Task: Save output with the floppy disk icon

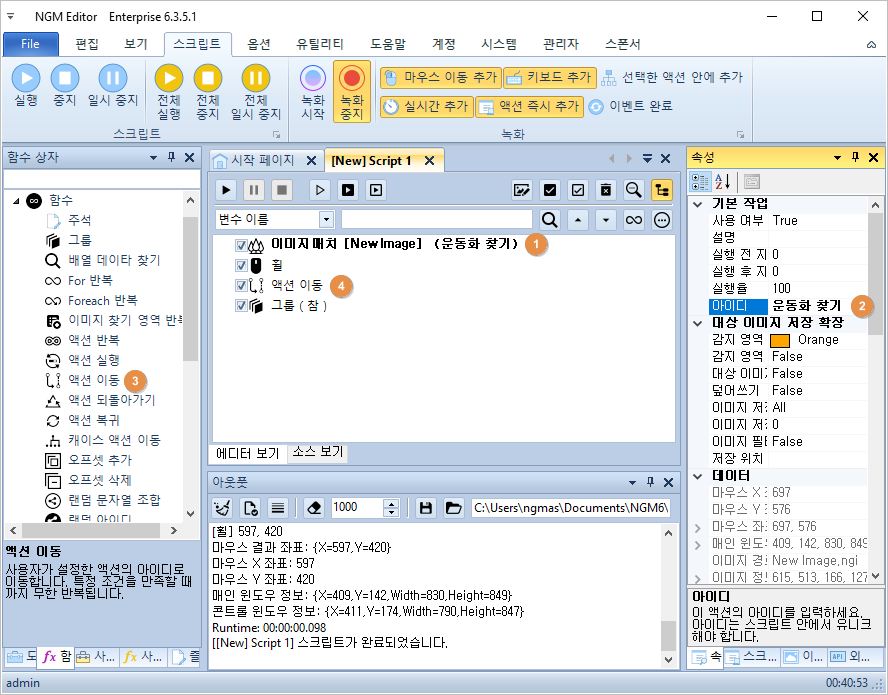Action: 426,508
